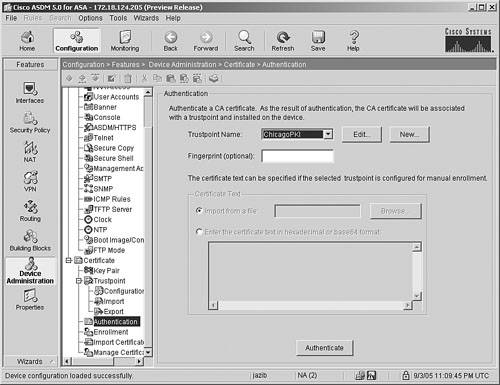Collapse the Certificate tree node
Image resolution: width=500 pixels, height=385 pixels.
coord(69,260)
